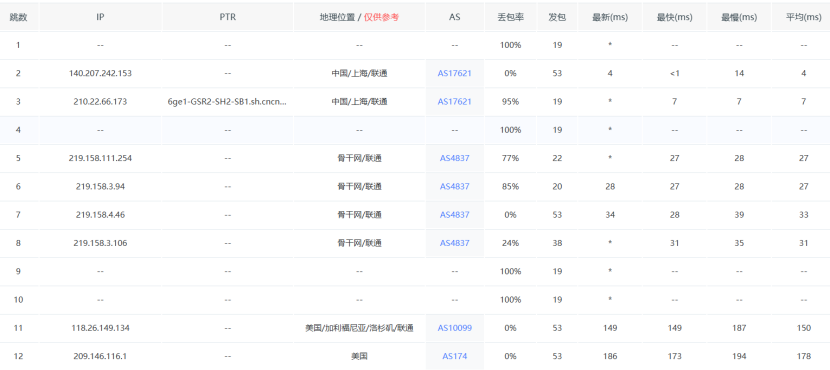Open AS4837 link for 219.158.4.46

click(x=454, y=215)
